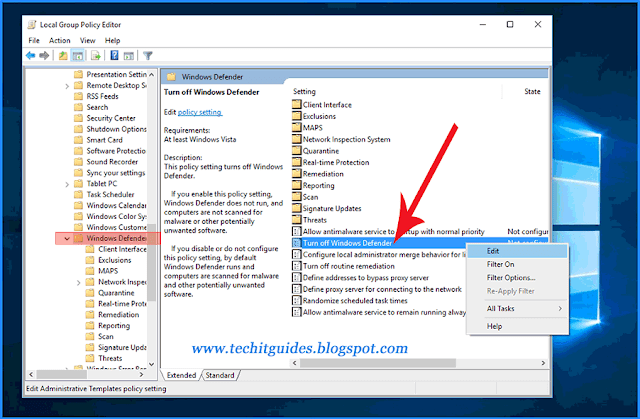Expand the Tablet PC tree node
Screen dimensions: 640x419
click(67, 184)
